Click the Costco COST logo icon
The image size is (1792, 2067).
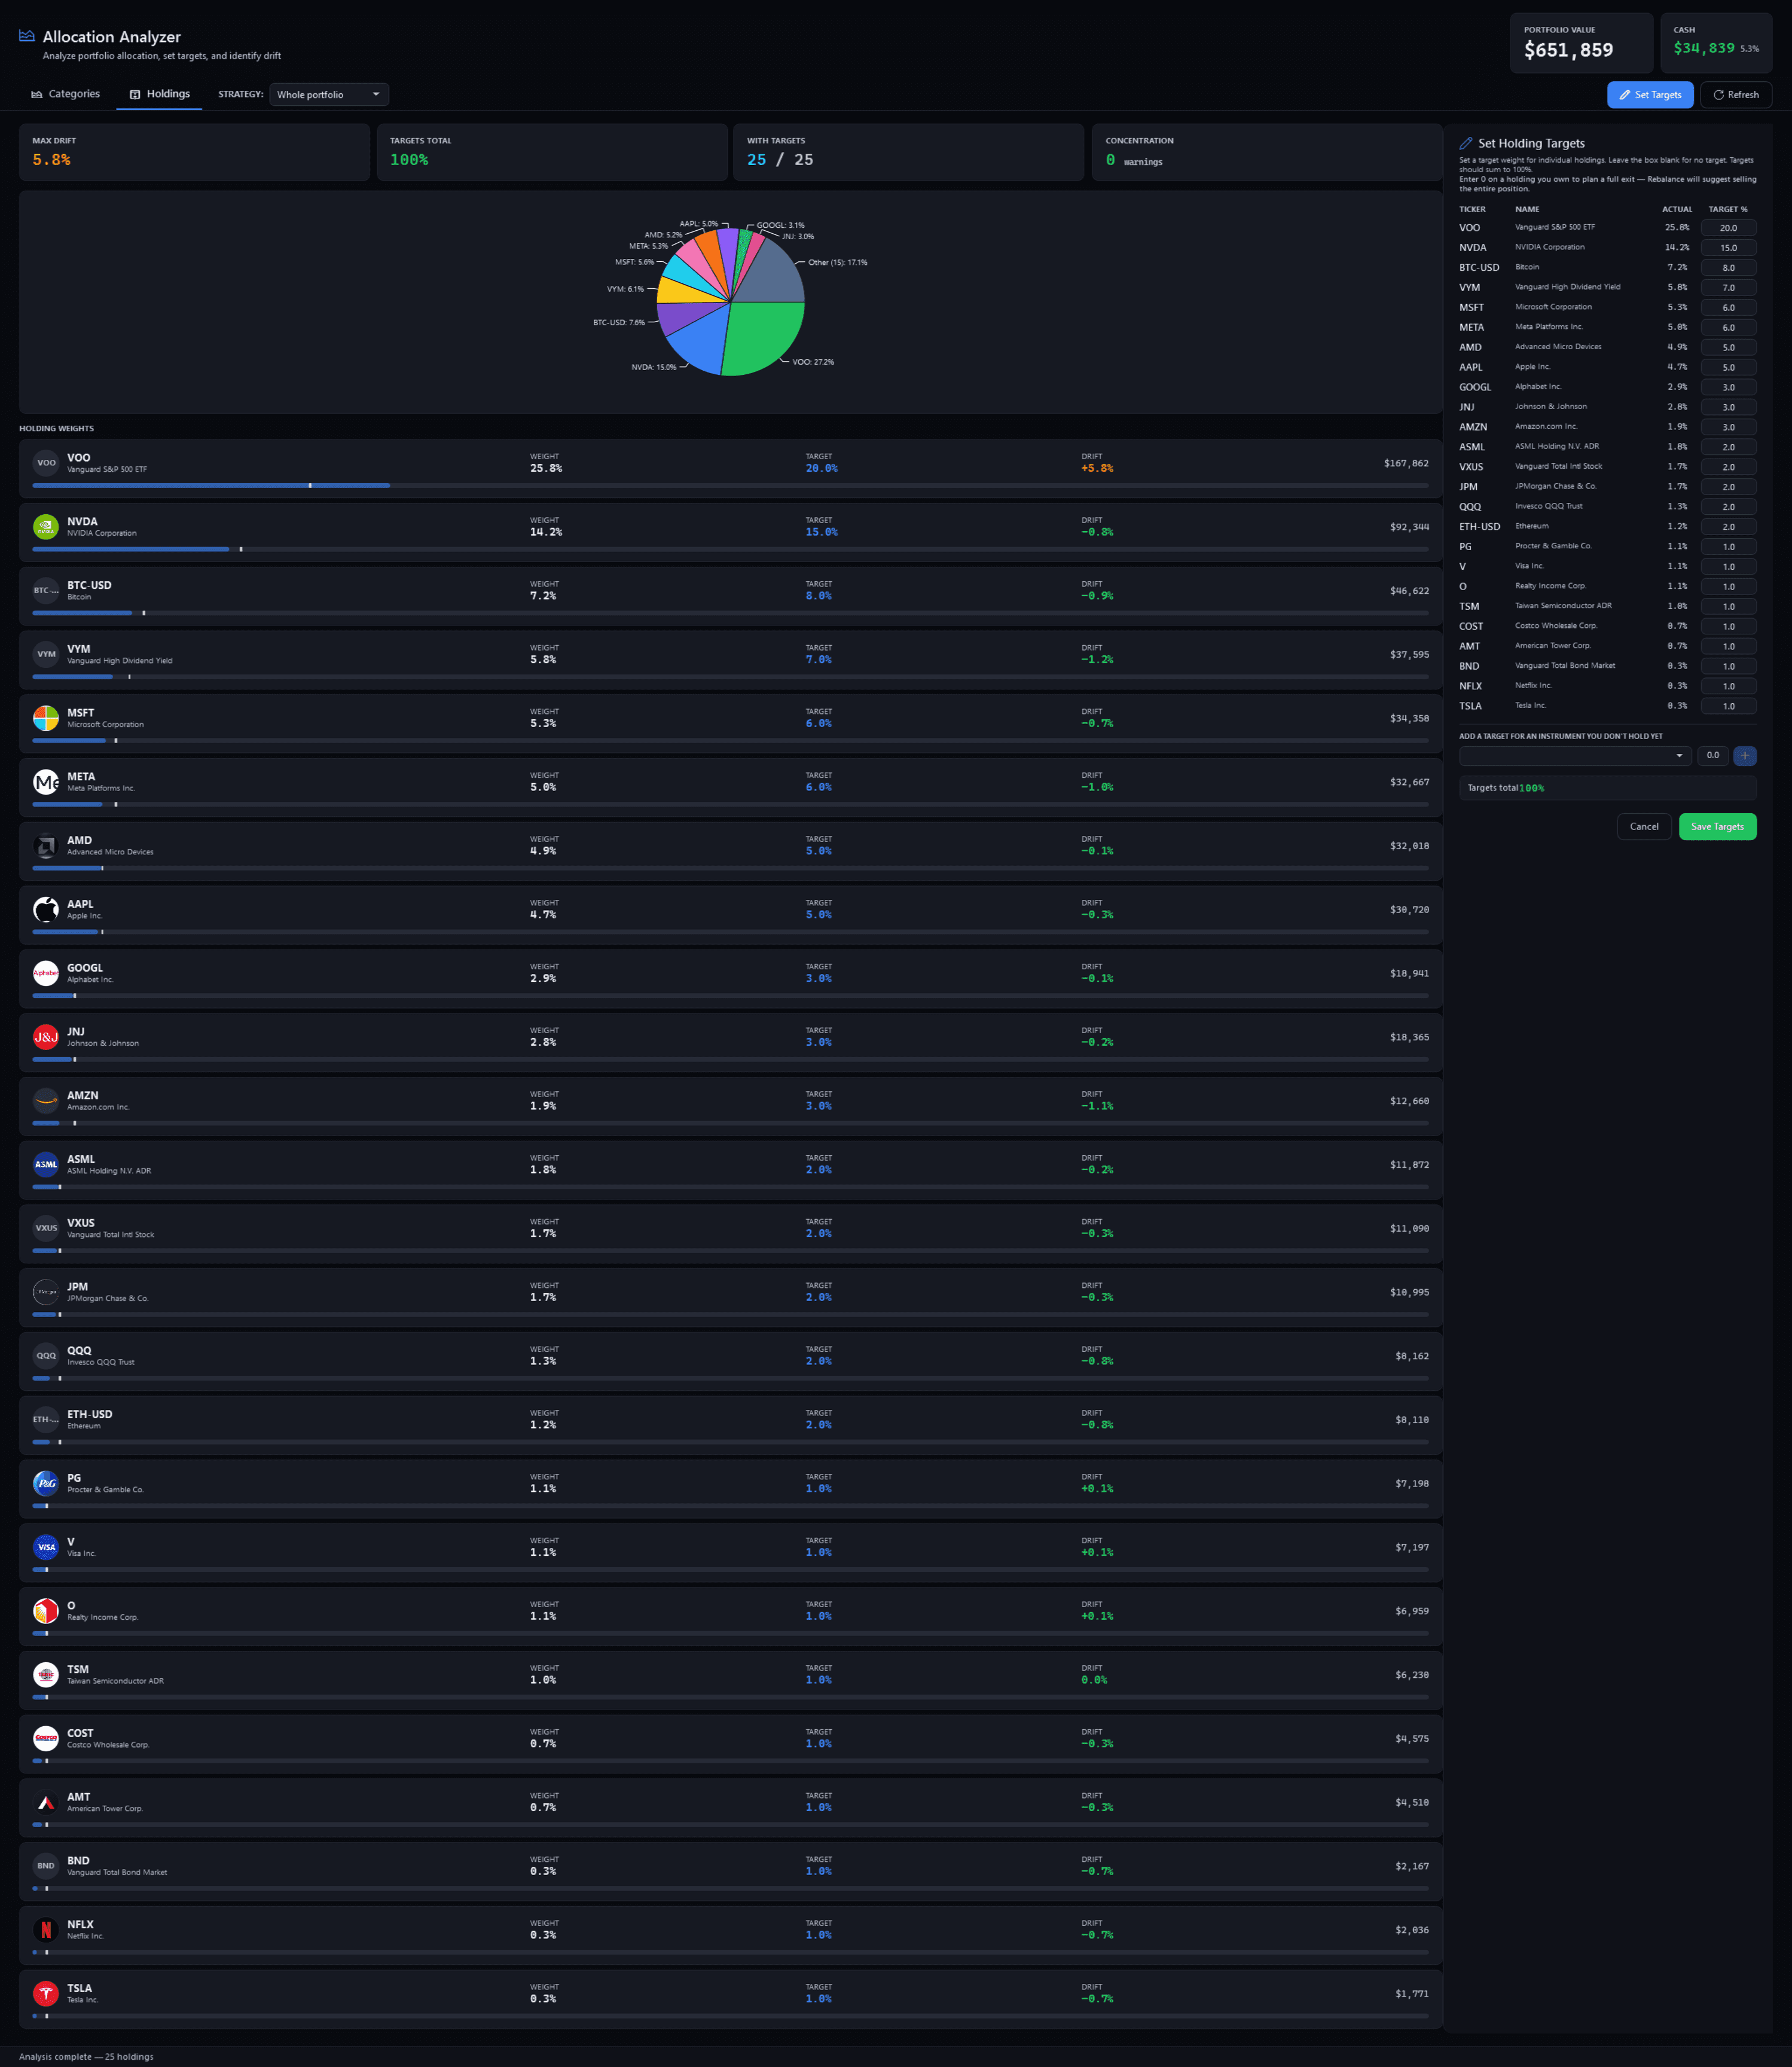46,1738
